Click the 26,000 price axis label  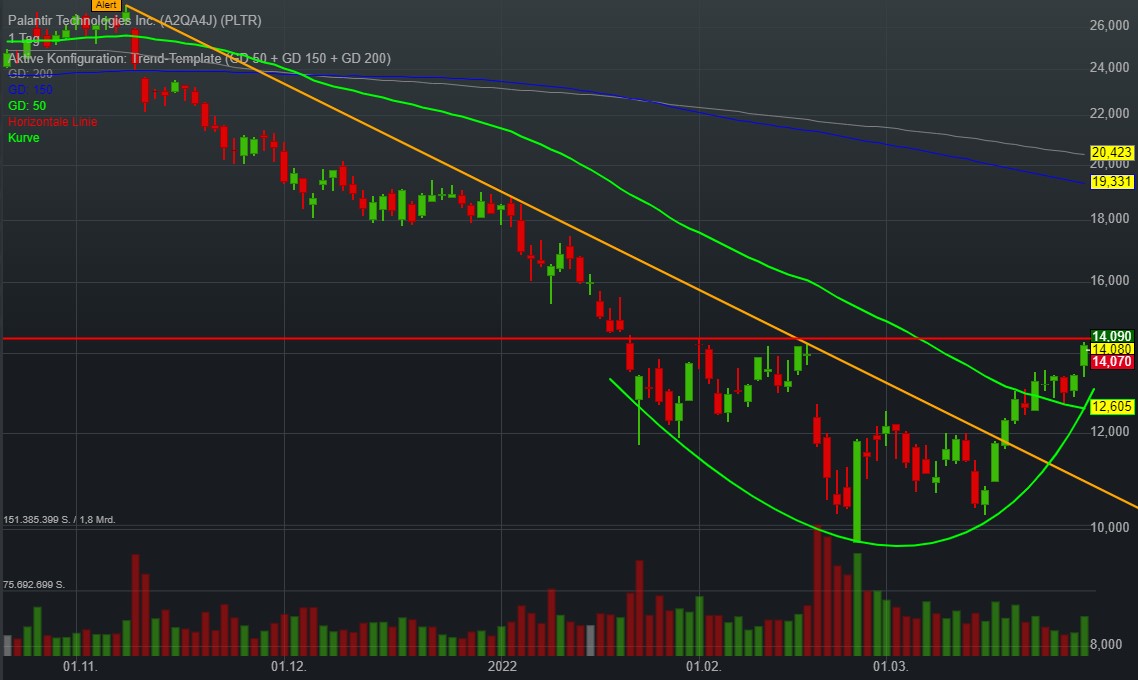[1109, 25]
